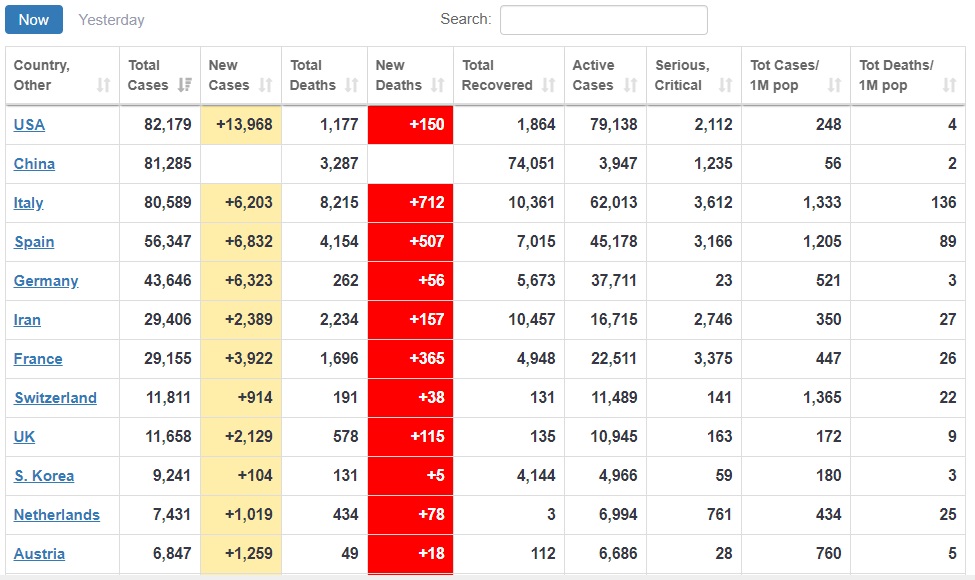
Task: Sort by Serious, Critical icon
Action: pyautogui.click(x=726, y=85)
